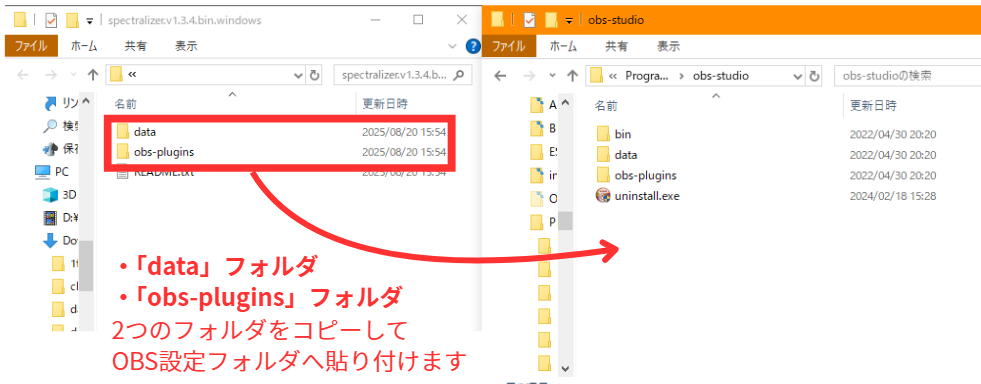Click new folder icon in spectralizer title bar
Screen dimensions: 981x384
73,21
